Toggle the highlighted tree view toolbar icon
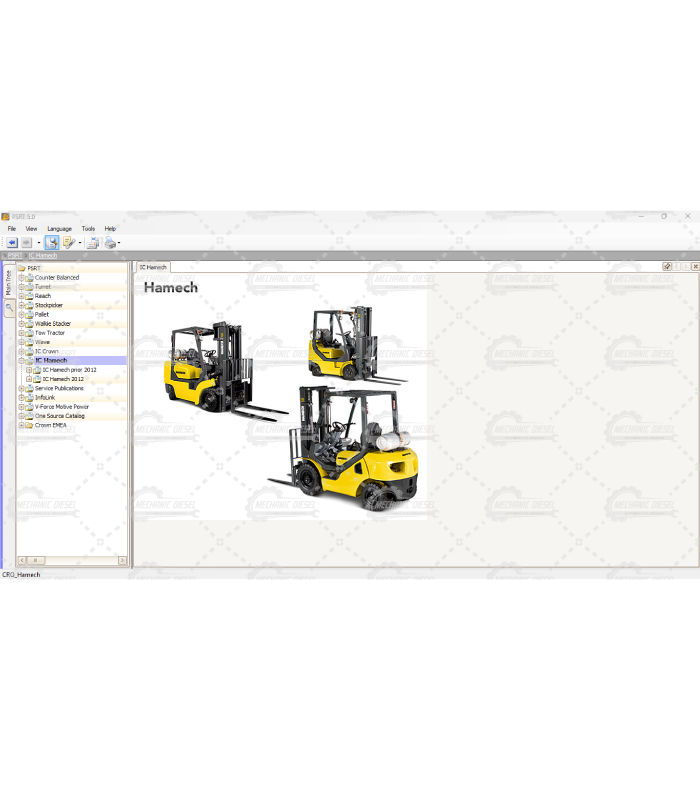The width and height of the screenshot is (700, 800). pyautogui.click(x=51, y=243)
